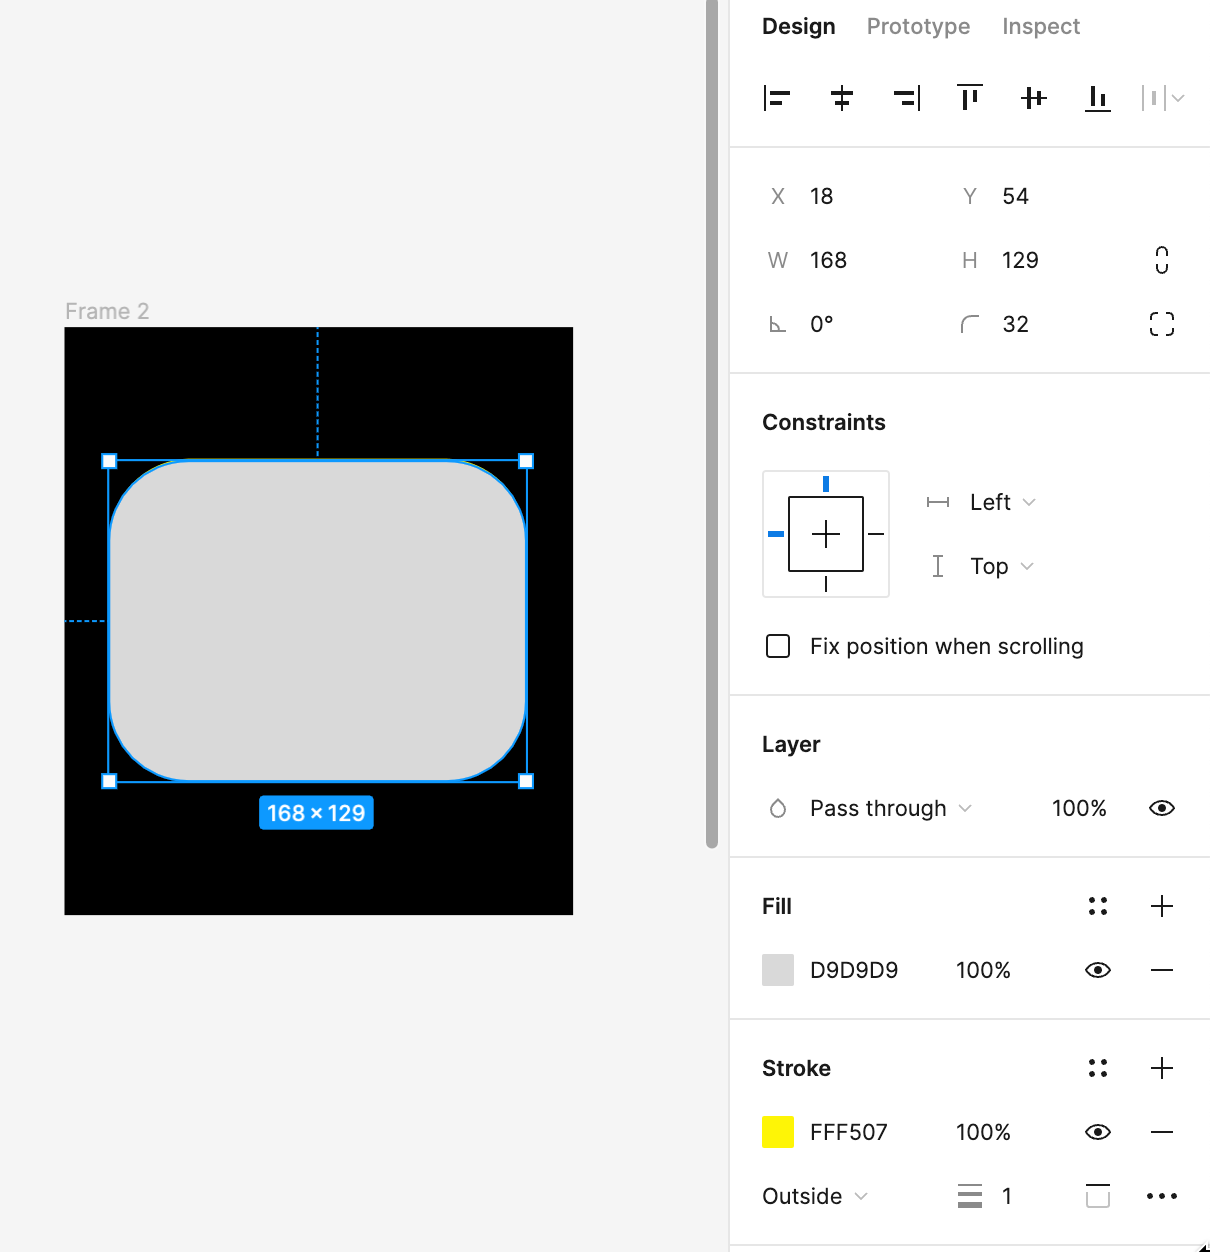The image size is (1210, 1252).
Task: Open advanced stroke options menu
Action: pyautogui.click(x=1162, y=1196)
